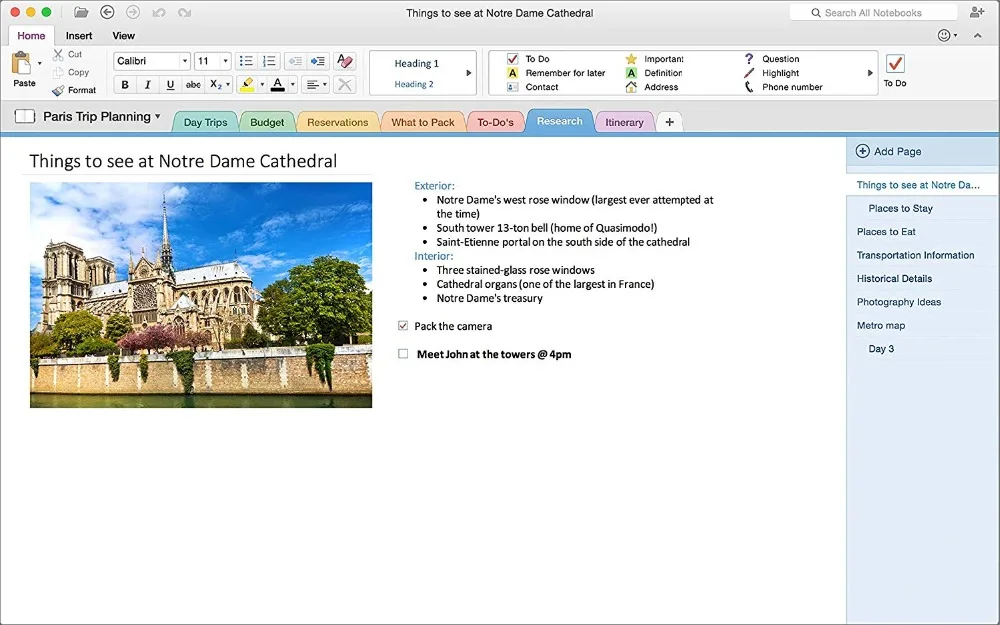This screenshot has width=1000, height=625.
Task: Open the Itinerary section tab
Action: click(x=625, y=122)
